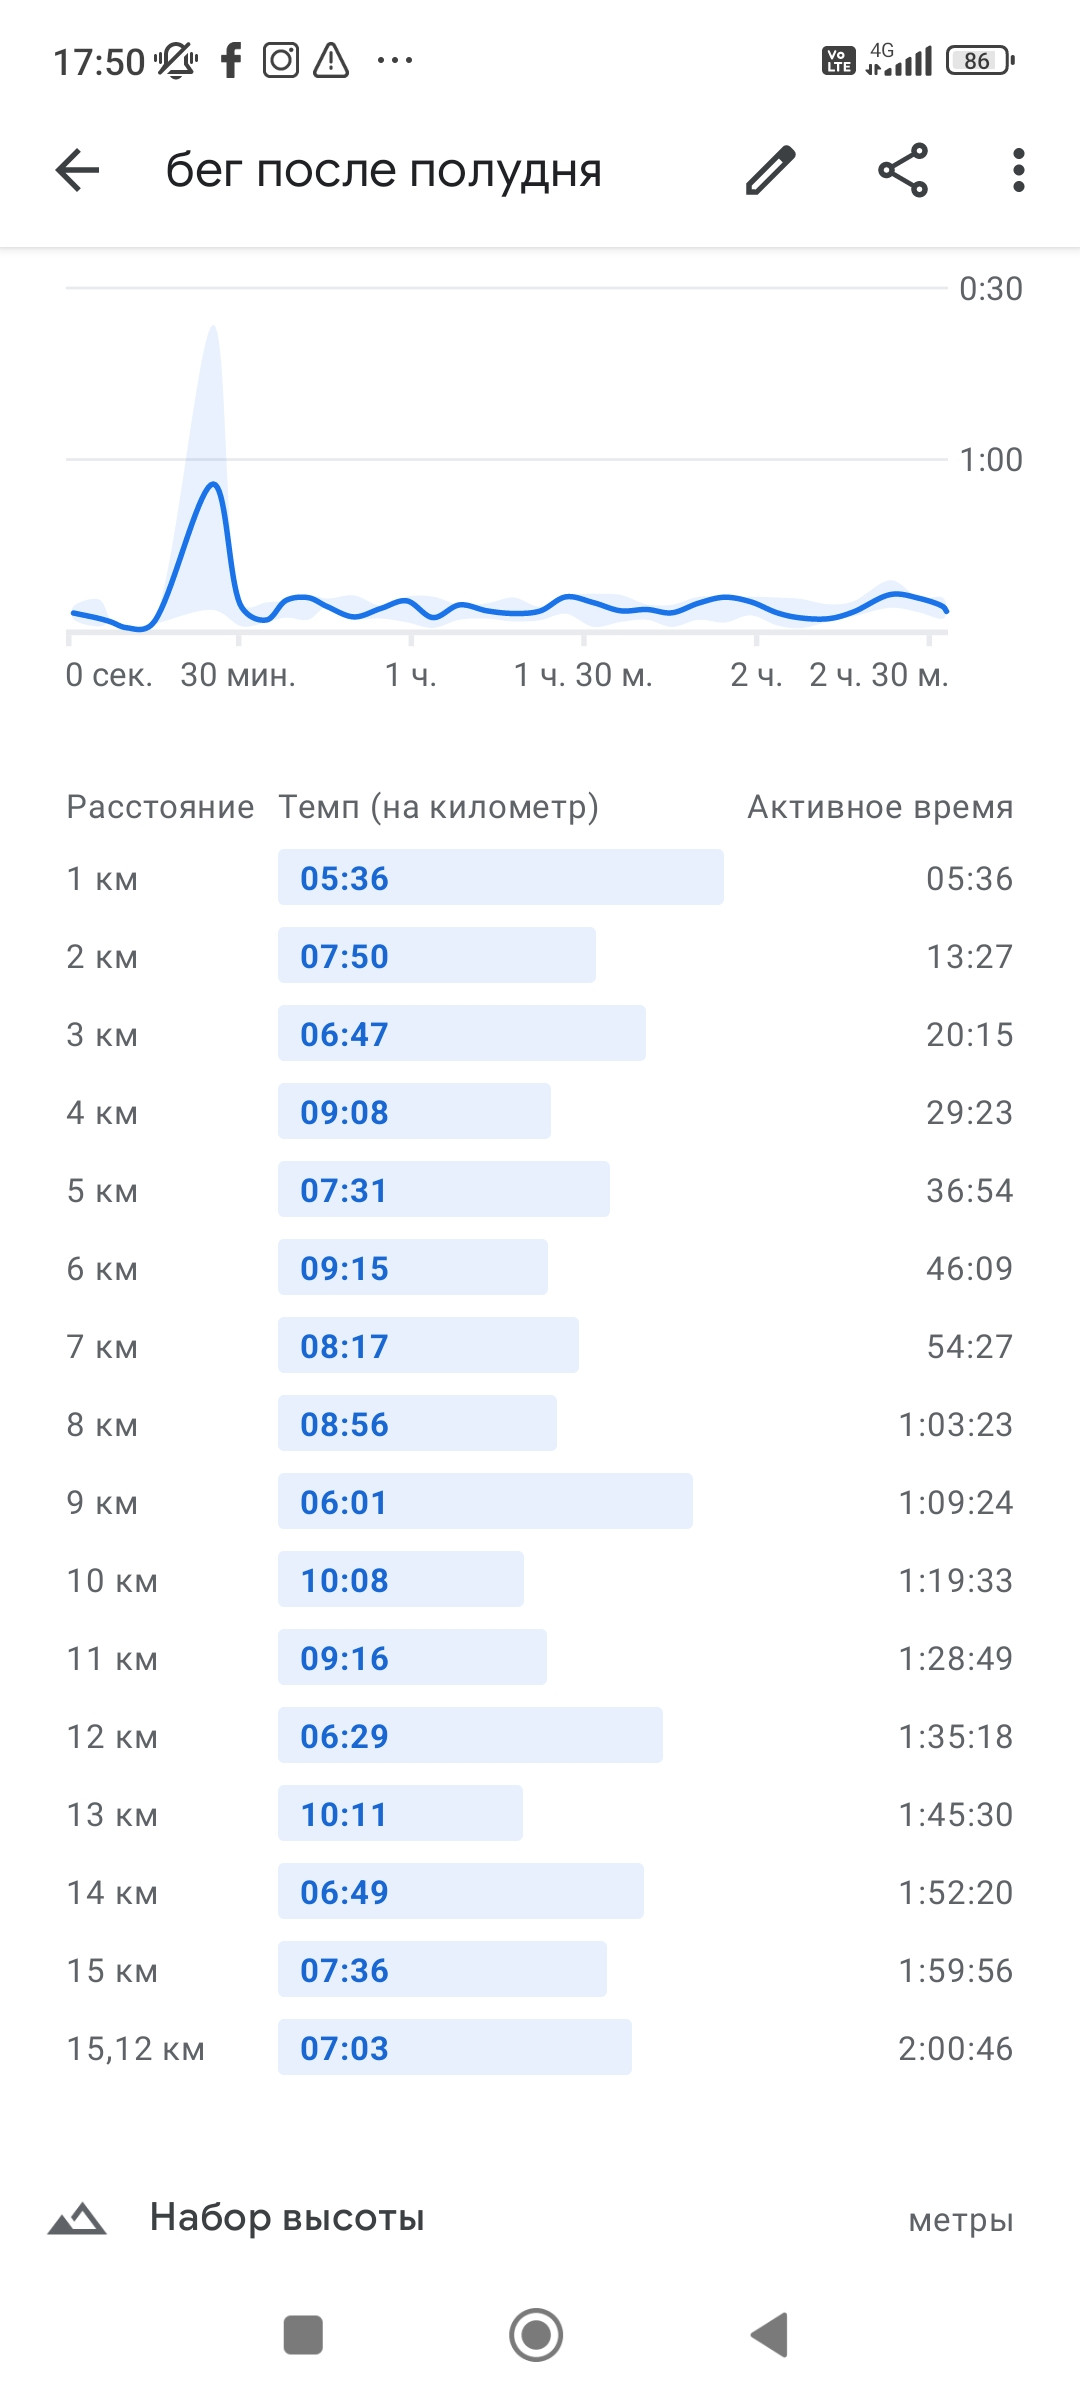Viewport: 1080px width, 2400px height.
Task: Select the 9 км pace bar 06:01
Action: coord(485,1501)
